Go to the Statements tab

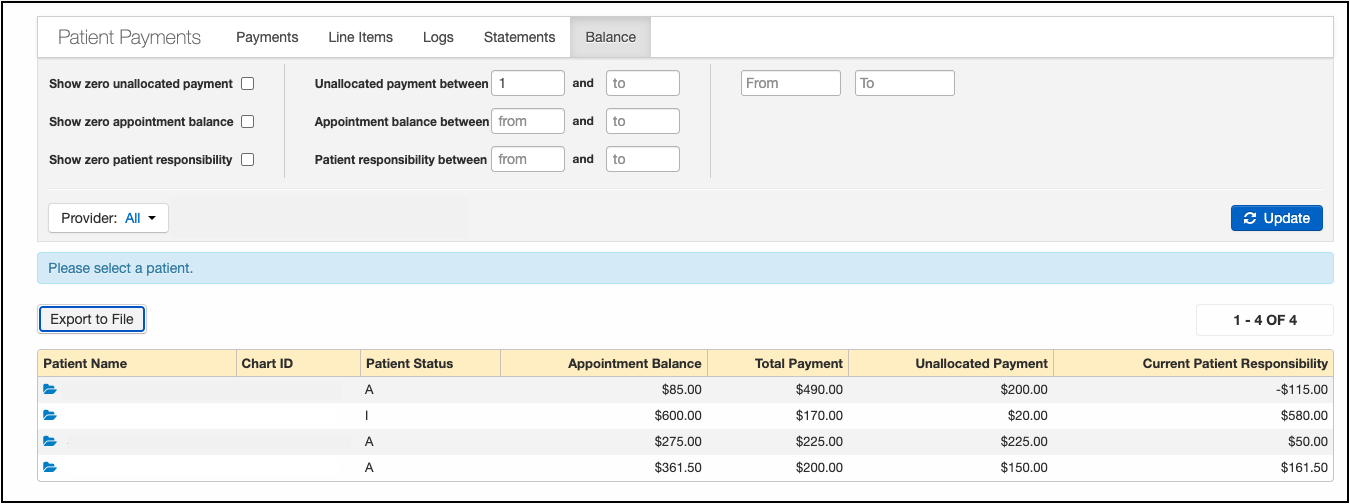[519, 37]
